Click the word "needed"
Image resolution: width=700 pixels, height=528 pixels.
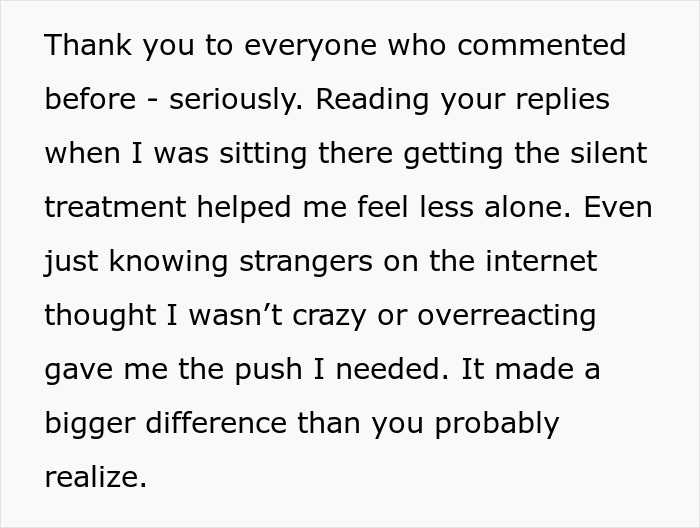tap(392, 370)
